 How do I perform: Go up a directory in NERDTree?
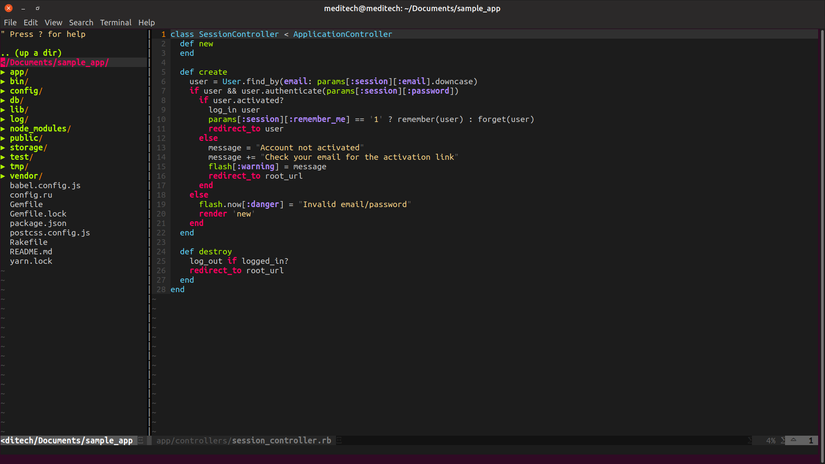(x=33, y=53)
